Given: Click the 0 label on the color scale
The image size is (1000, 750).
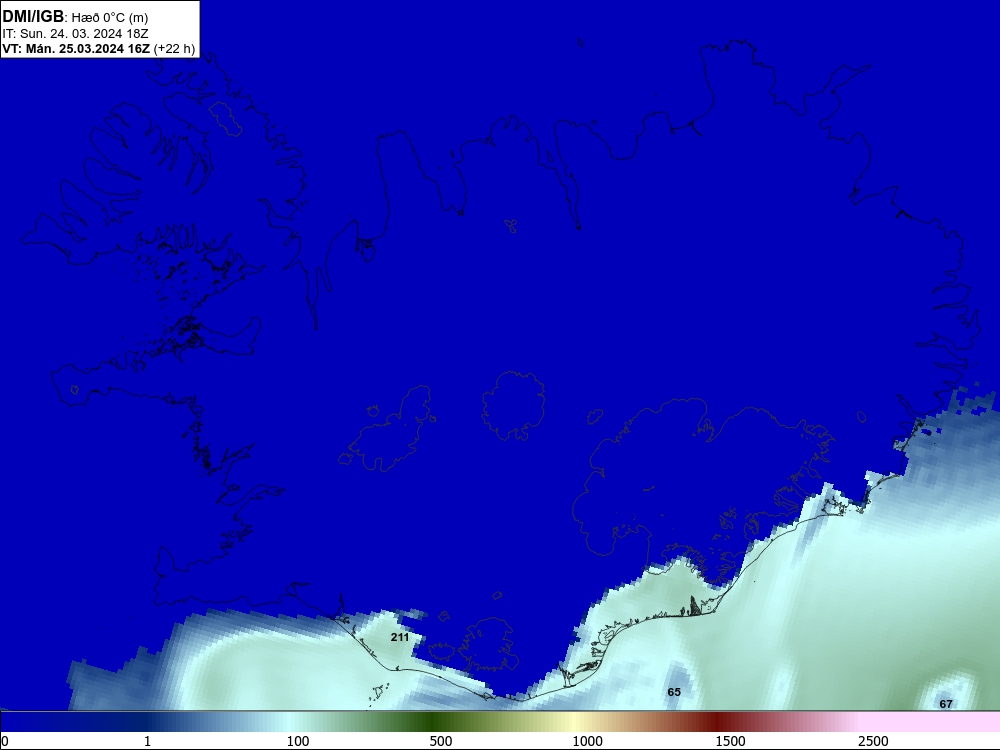Looking at the screenshot, I should tap(5, 741).
